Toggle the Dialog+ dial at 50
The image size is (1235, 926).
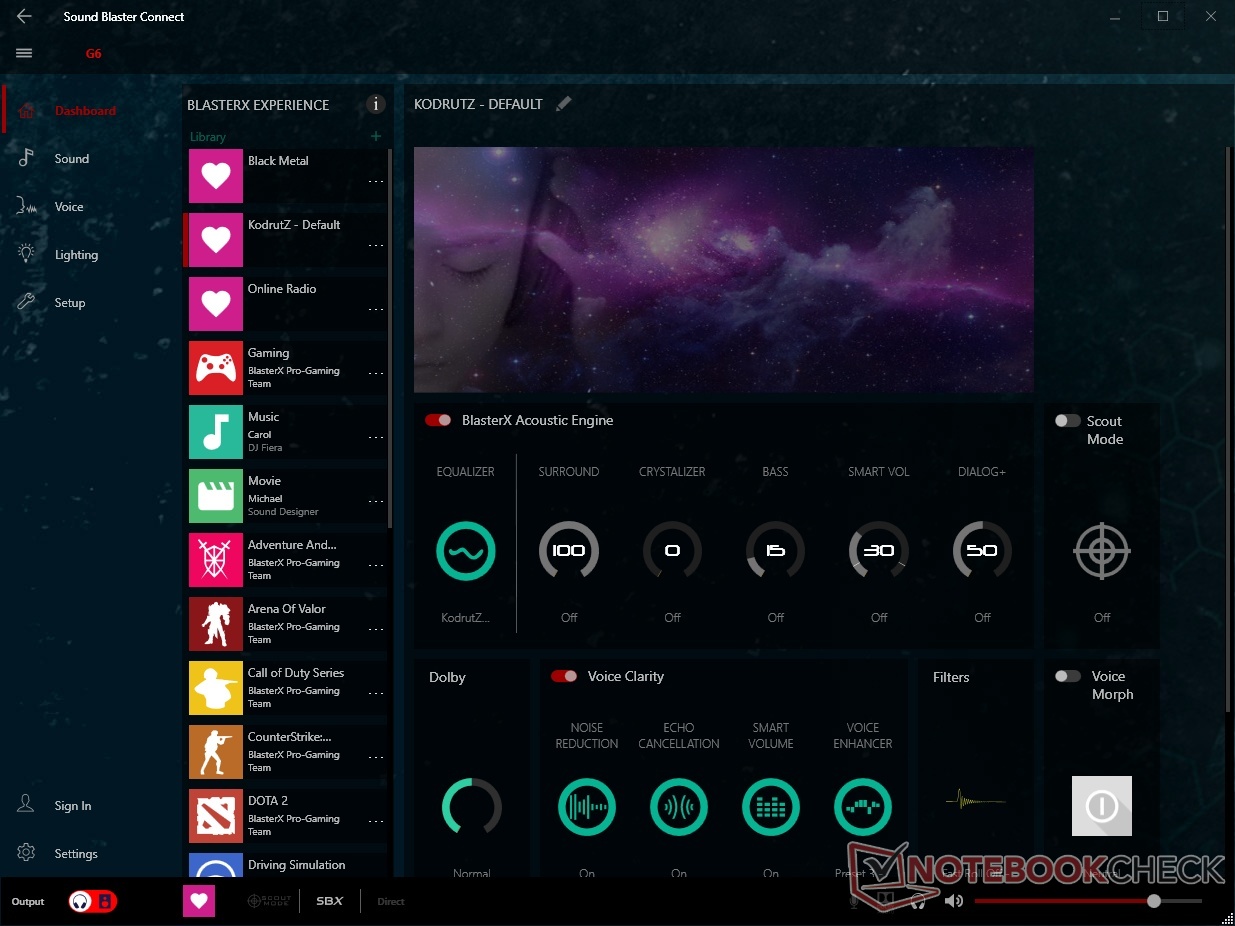(982, 551)
